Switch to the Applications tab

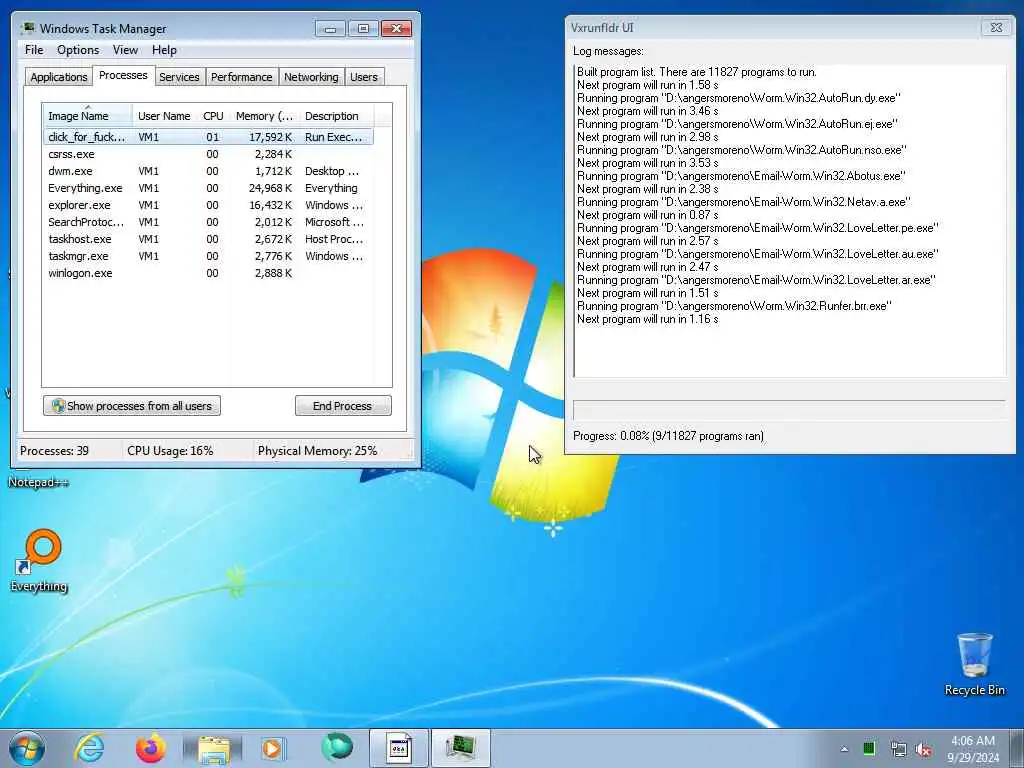[59, 77]
